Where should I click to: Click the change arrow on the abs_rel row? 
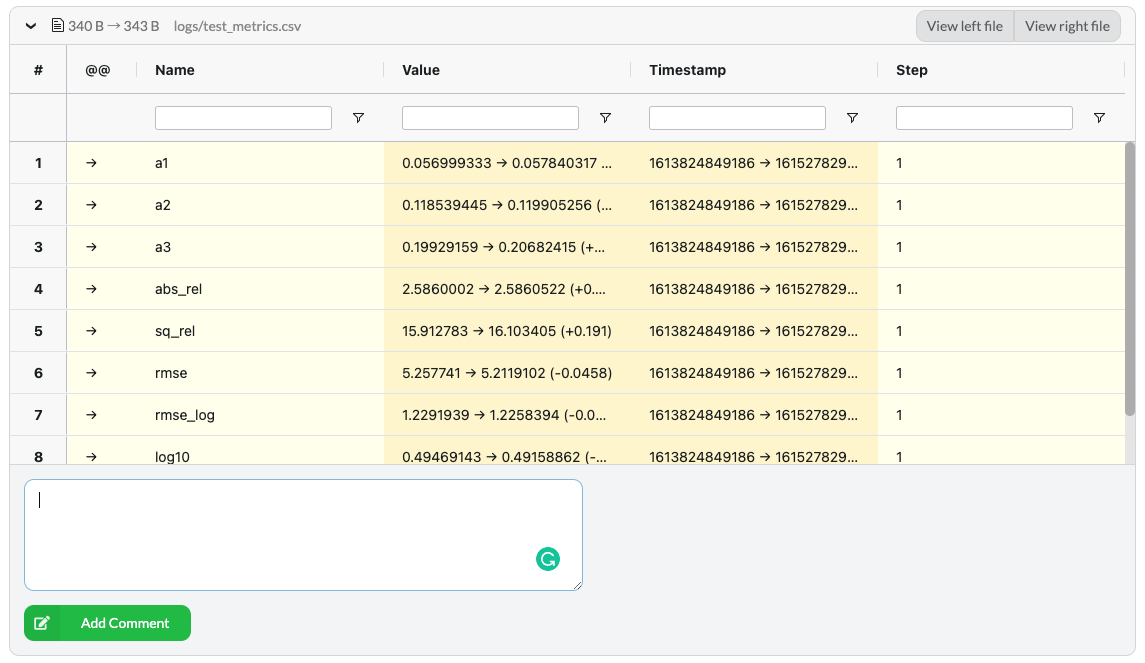(91, 289)
